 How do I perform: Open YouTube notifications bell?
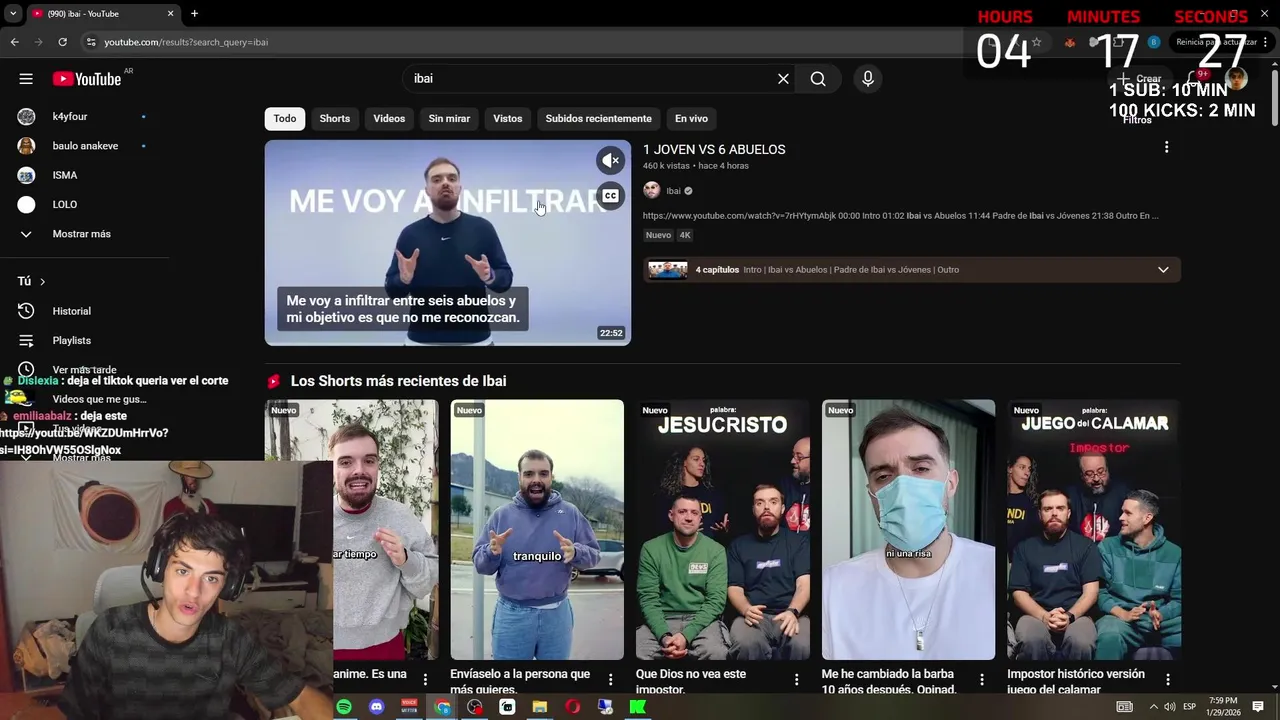pyautogui.click(x=1194, y=79)
